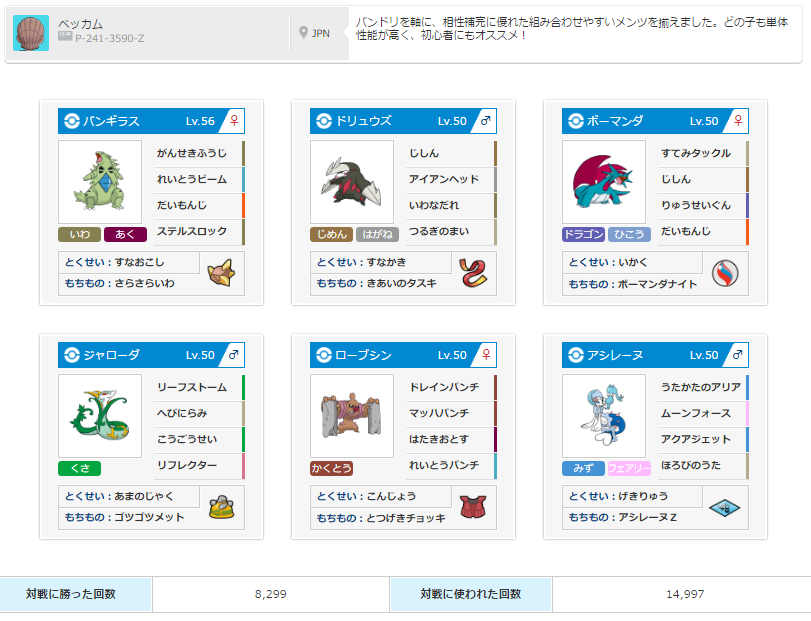
Task: Click the Poké Ball icon beside バンギラス
Action: (72, 121)
